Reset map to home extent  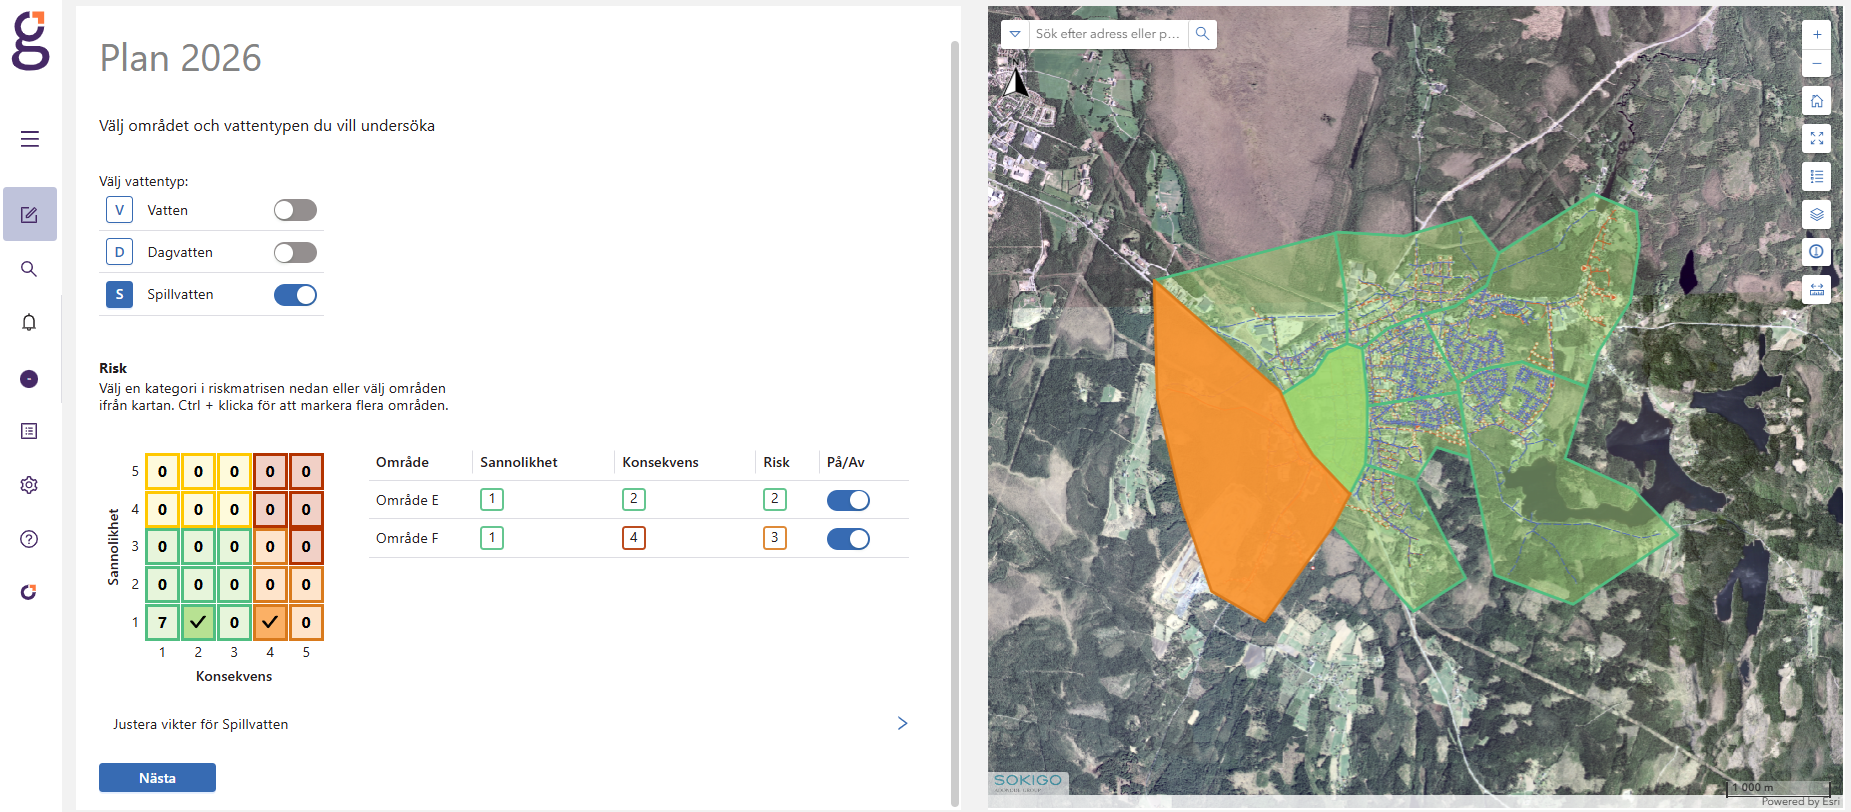click(x=1816, y=101)
